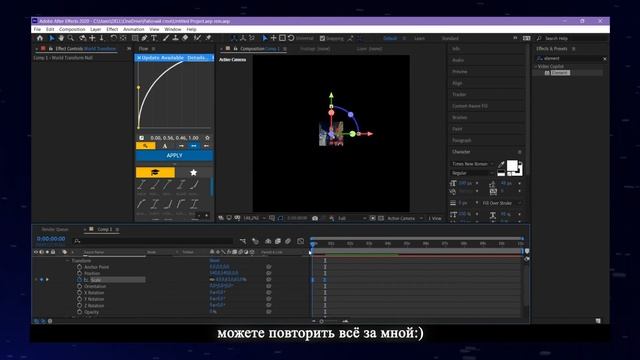Image resolution: width=640 pixels, height=360 pixels.
Task: Click the first ease preset curve in Flow
Action: coord(141,185)
